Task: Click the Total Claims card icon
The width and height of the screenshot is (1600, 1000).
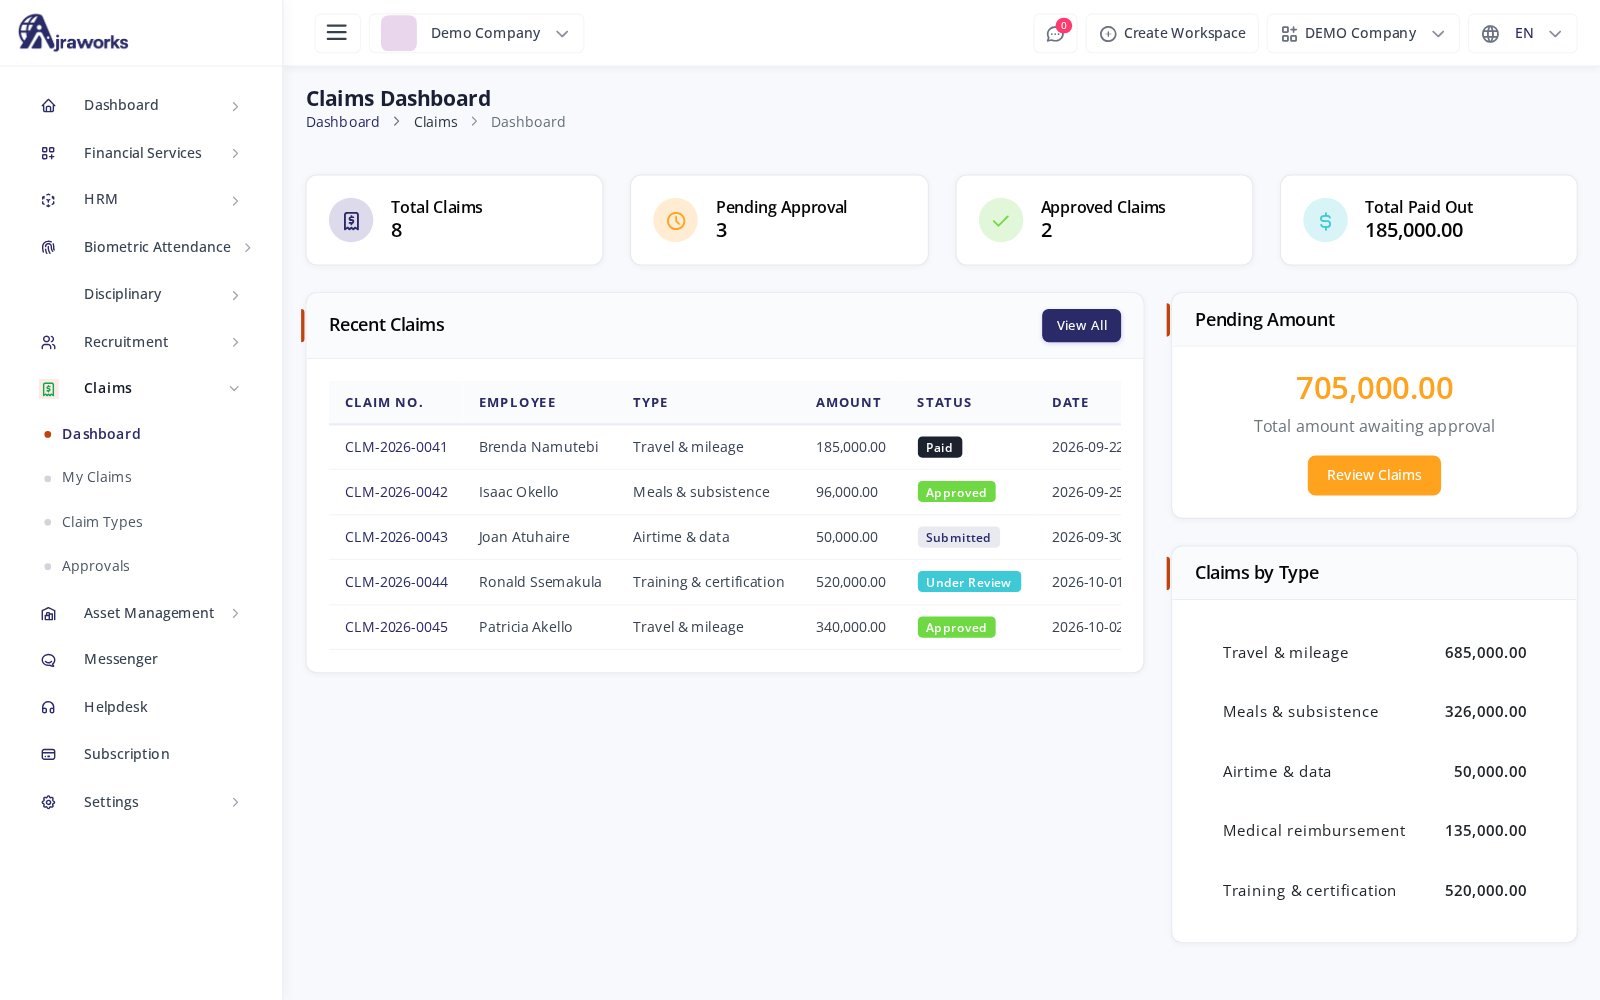Action: point(351,220)
